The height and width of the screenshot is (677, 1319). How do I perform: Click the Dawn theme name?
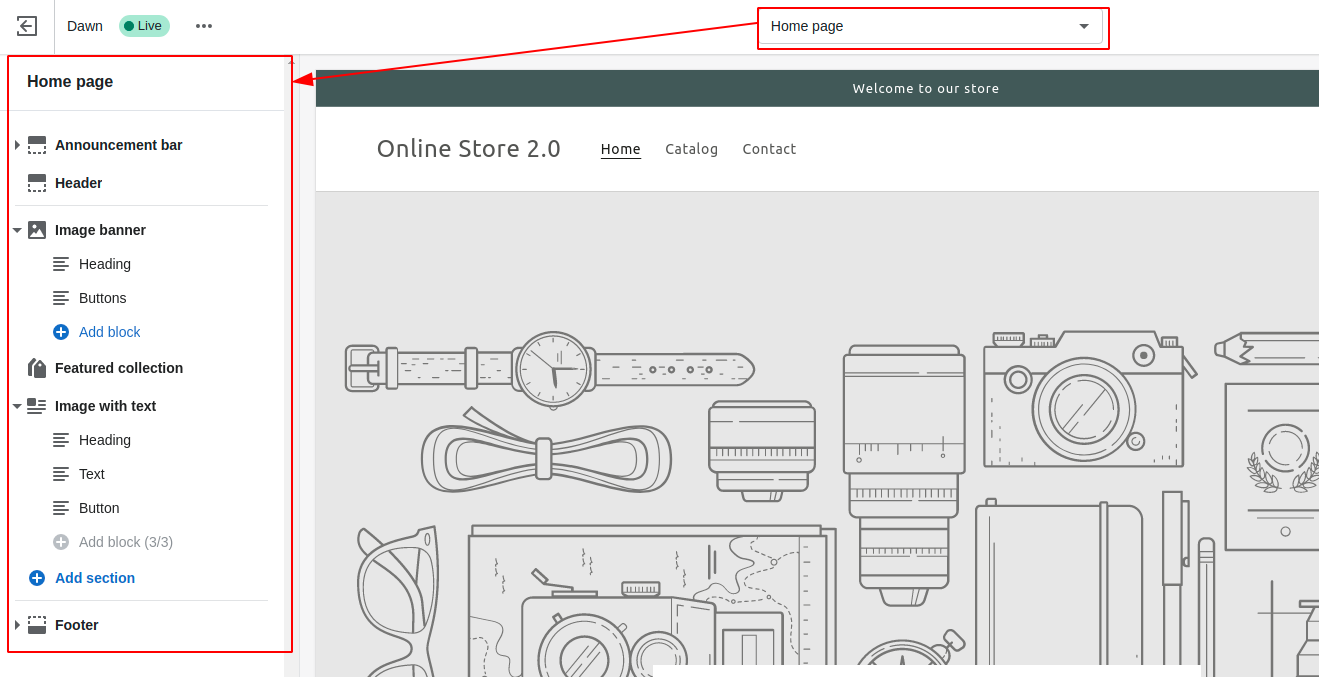pyautogui.click(x=85, y=26)
